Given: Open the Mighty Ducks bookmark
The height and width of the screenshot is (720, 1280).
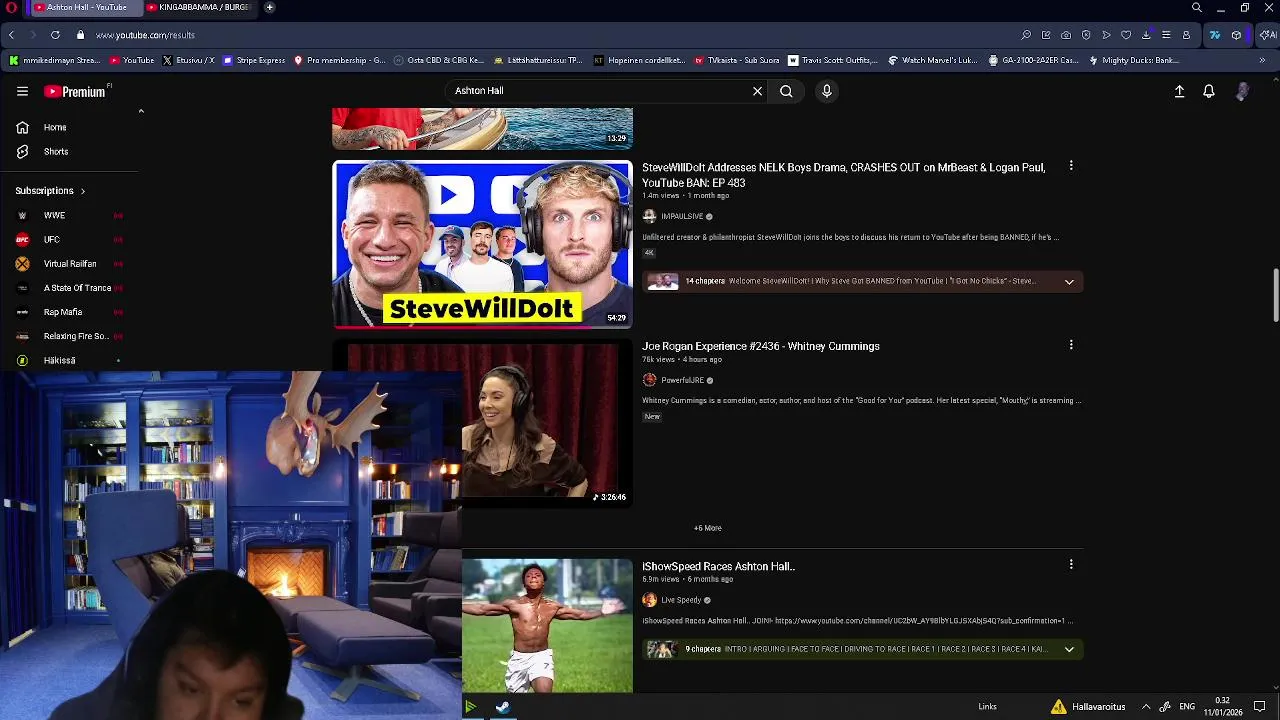Looking at the screenshot, I should point(1134,60).
